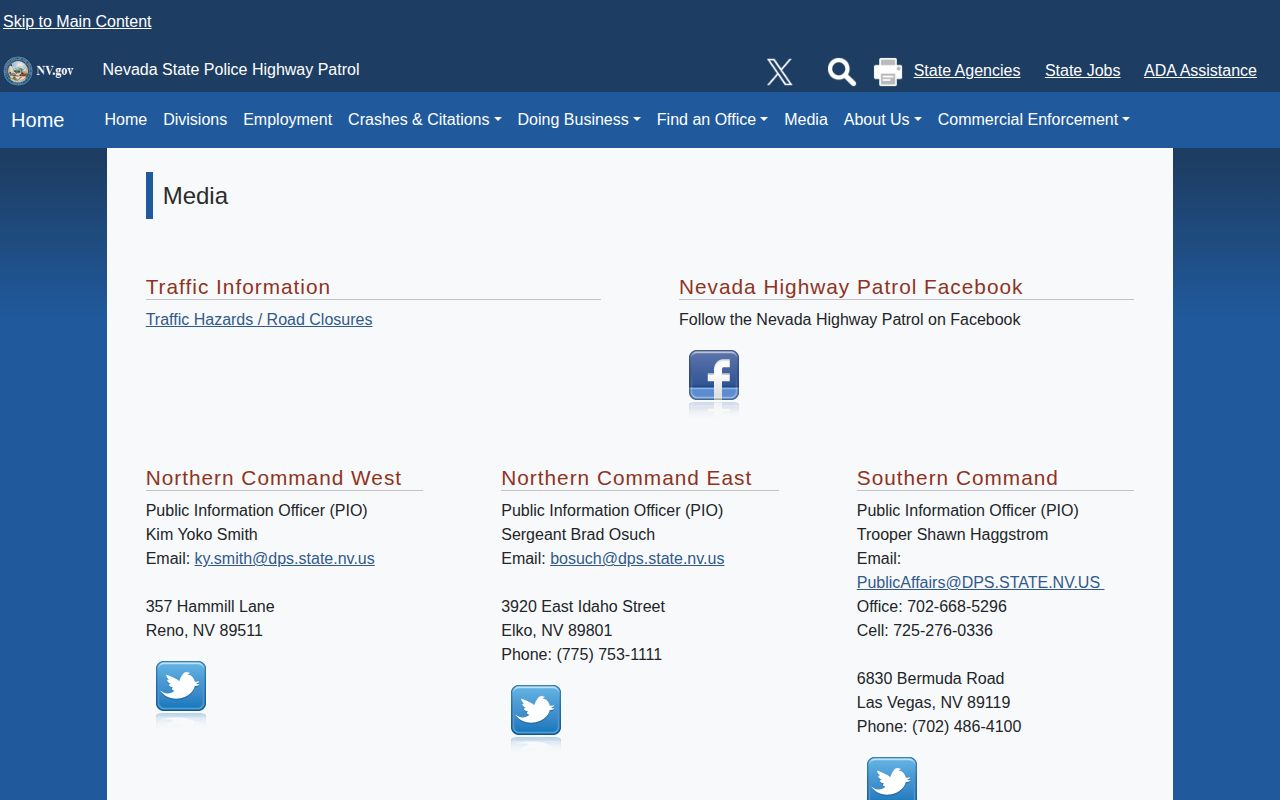The image size is (1280, 800).
Task: Open the ADA Assistance link
Action: 1200,71
